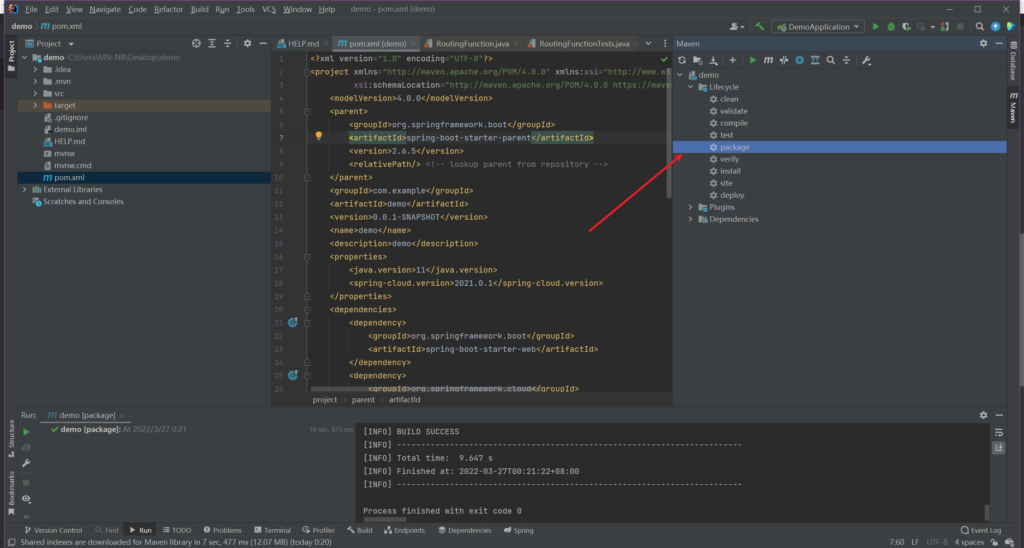Select the Maven 'deploy' phase
Viewport: 1024px width, 548px height.
point(731,195)
